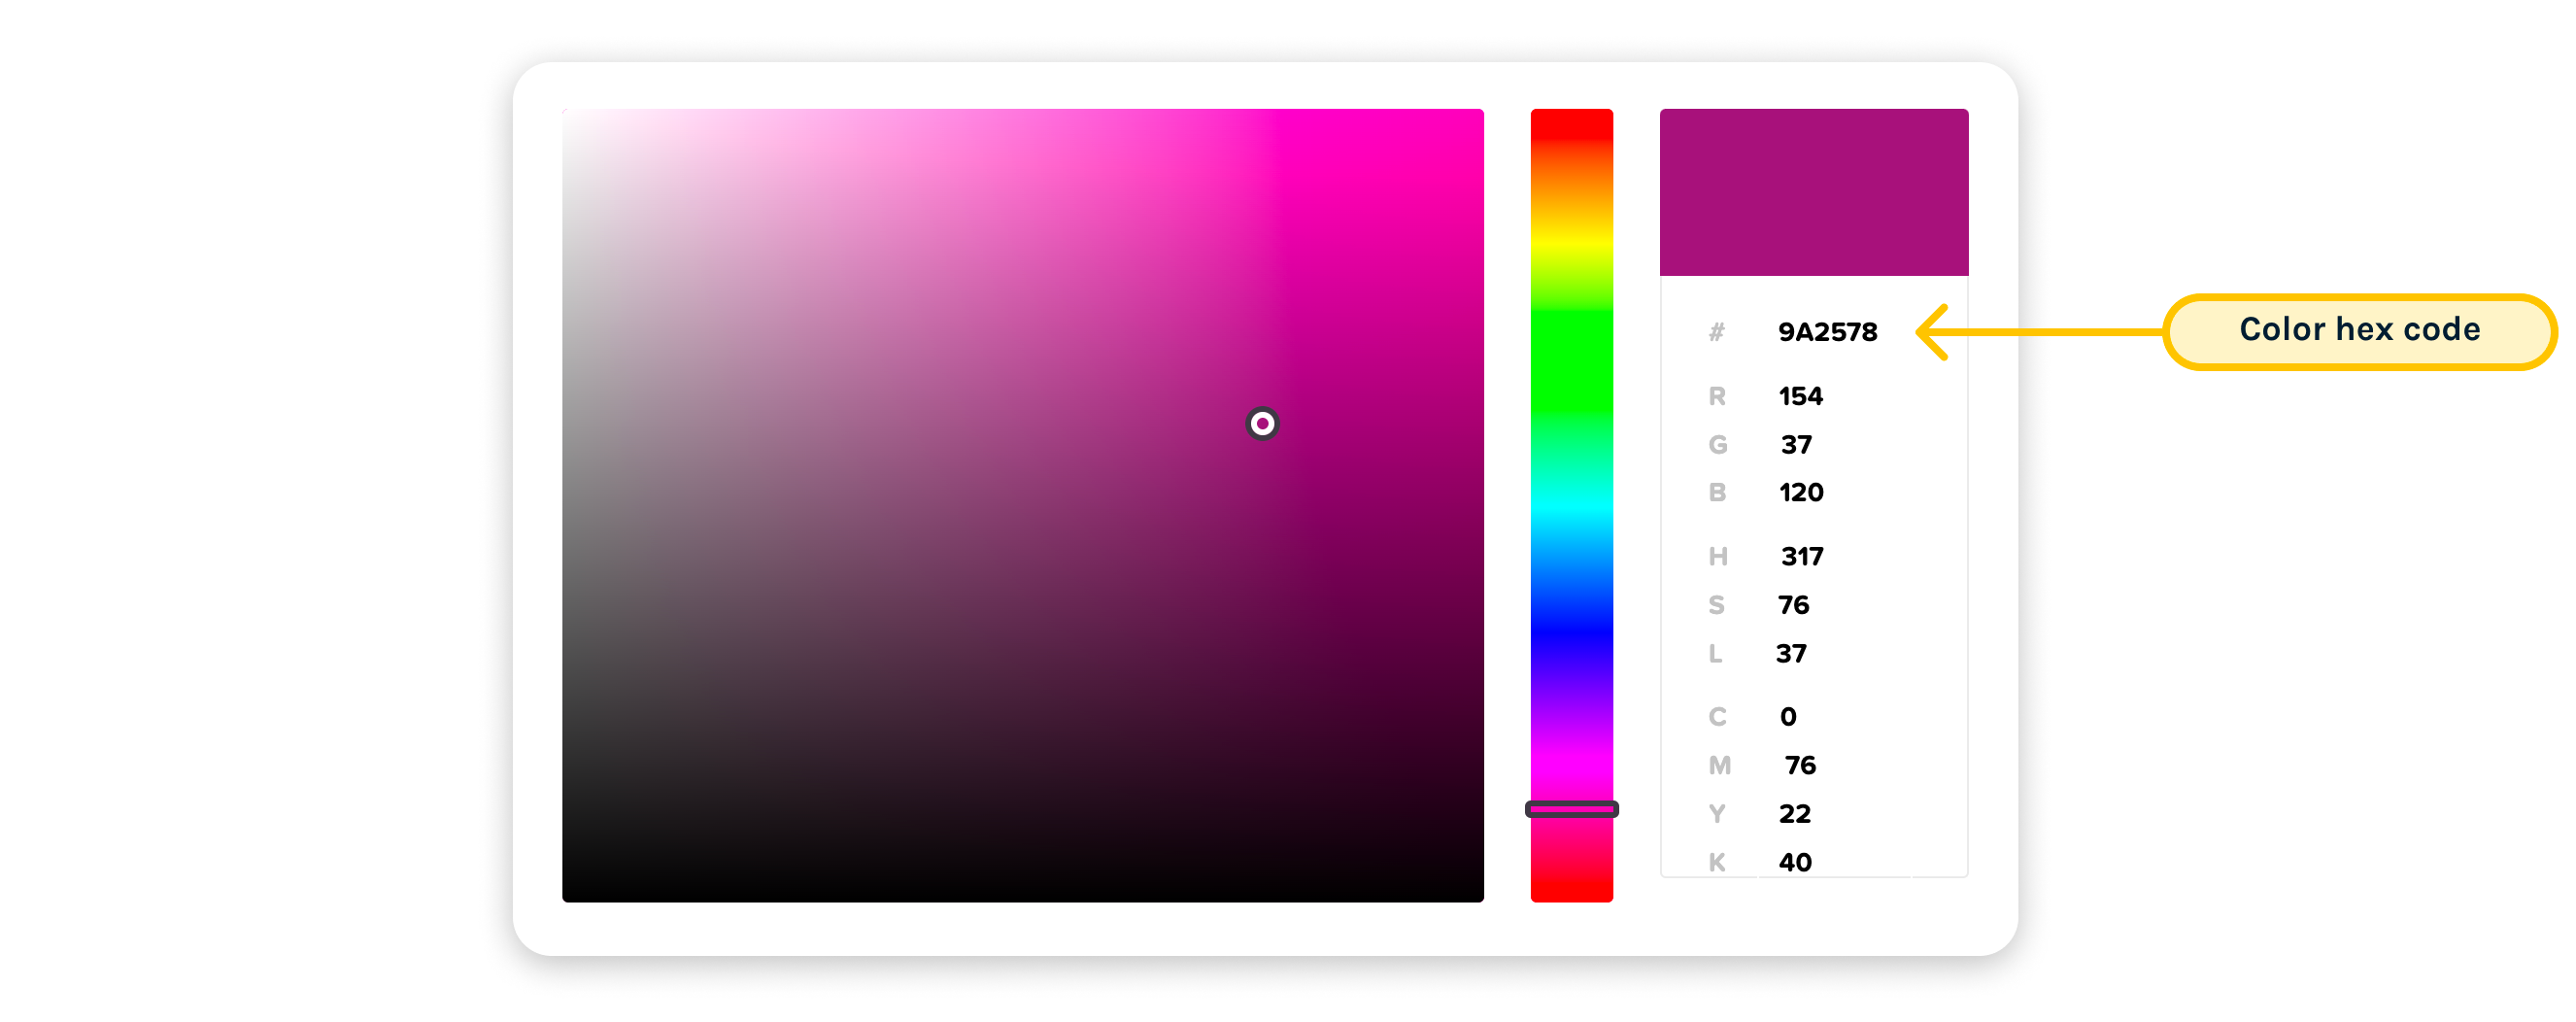Select the hue value field showing 317
The width and height of the screenshot is (2576, 1022).
[1801, 556]
